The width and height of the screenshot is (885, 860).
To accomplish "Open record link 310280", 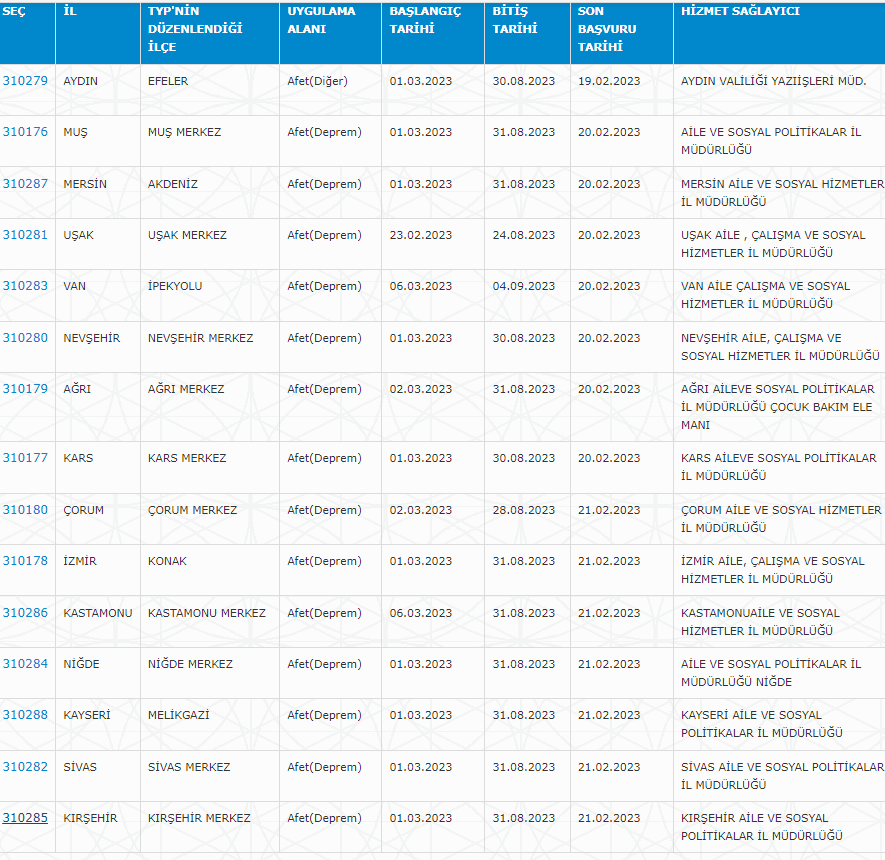I will coord(25,337).
